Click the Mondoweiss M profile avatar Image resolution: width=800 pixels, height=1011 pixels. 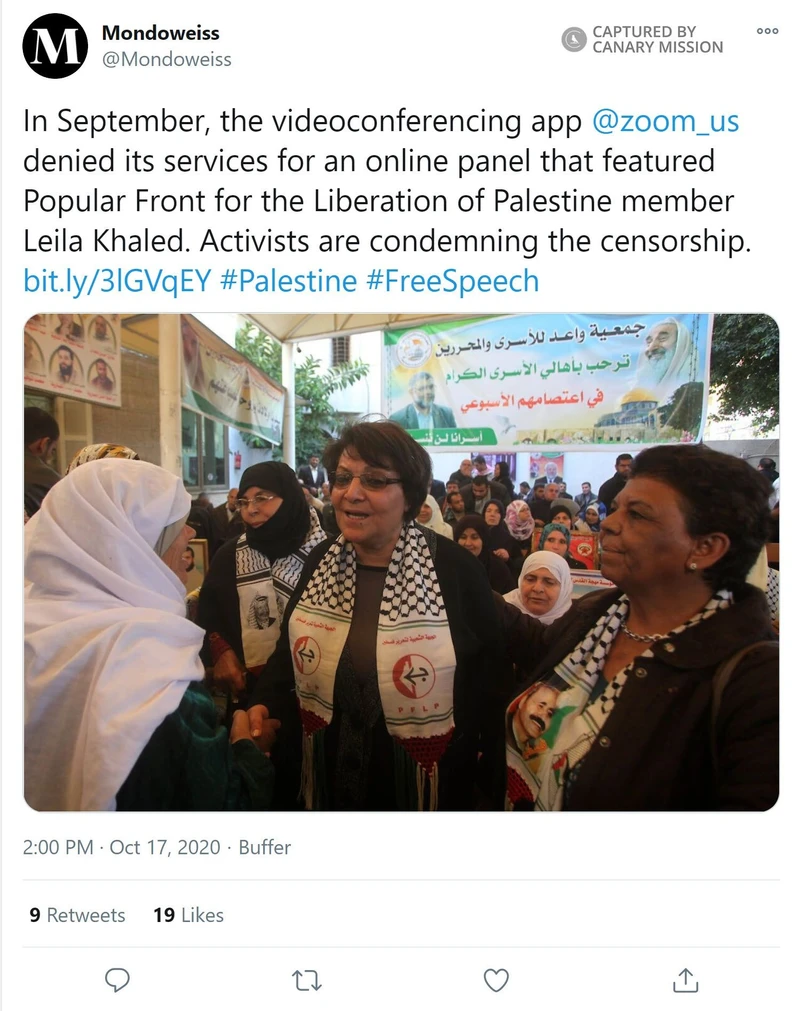point(55,46)
